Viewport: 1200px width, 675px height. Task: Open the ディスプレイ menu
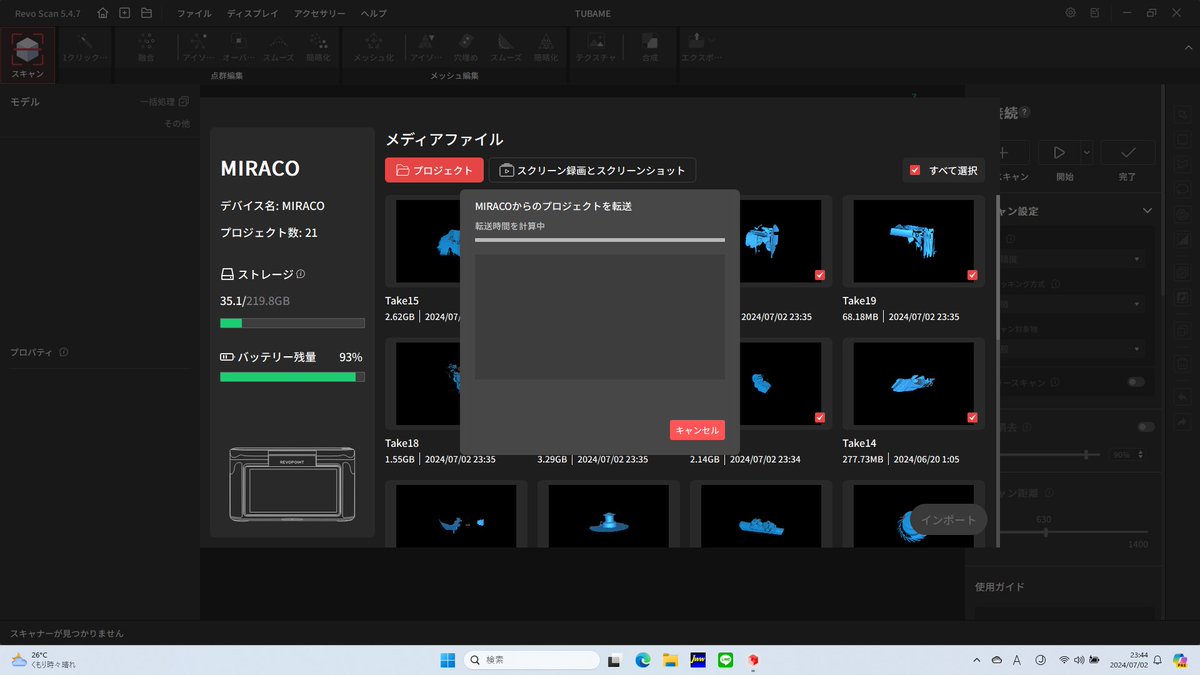(253, 14)
